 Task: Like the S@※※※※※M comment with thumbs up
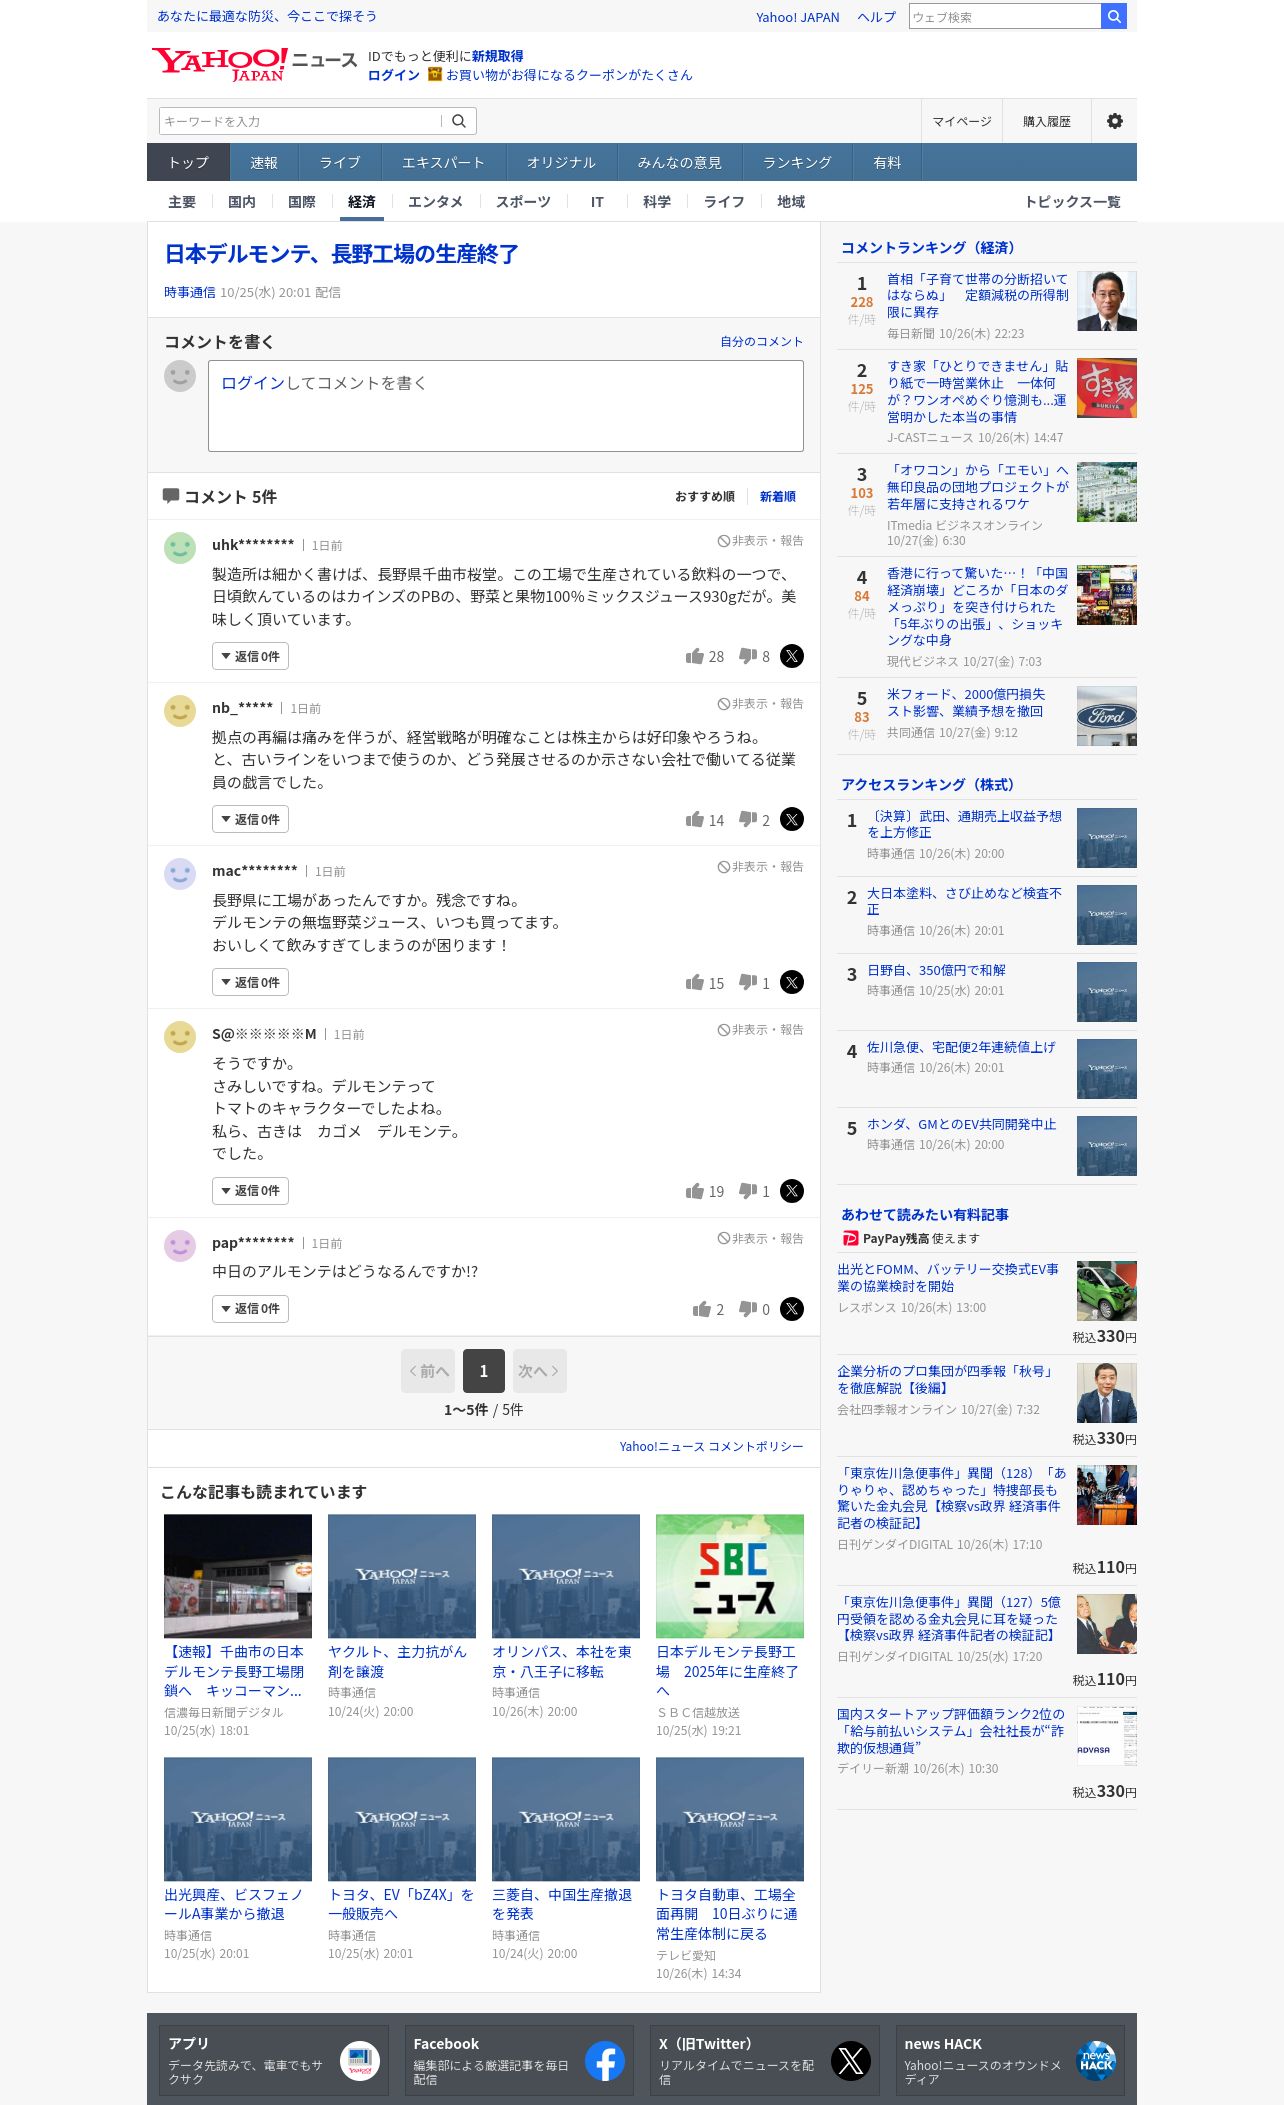tap(695, 1191)
